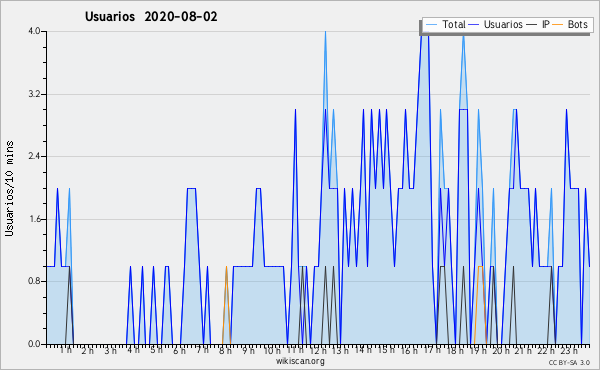Click the '1 h' x-axis label
Screen dimensions: 600x370
[x=65, y=350]
